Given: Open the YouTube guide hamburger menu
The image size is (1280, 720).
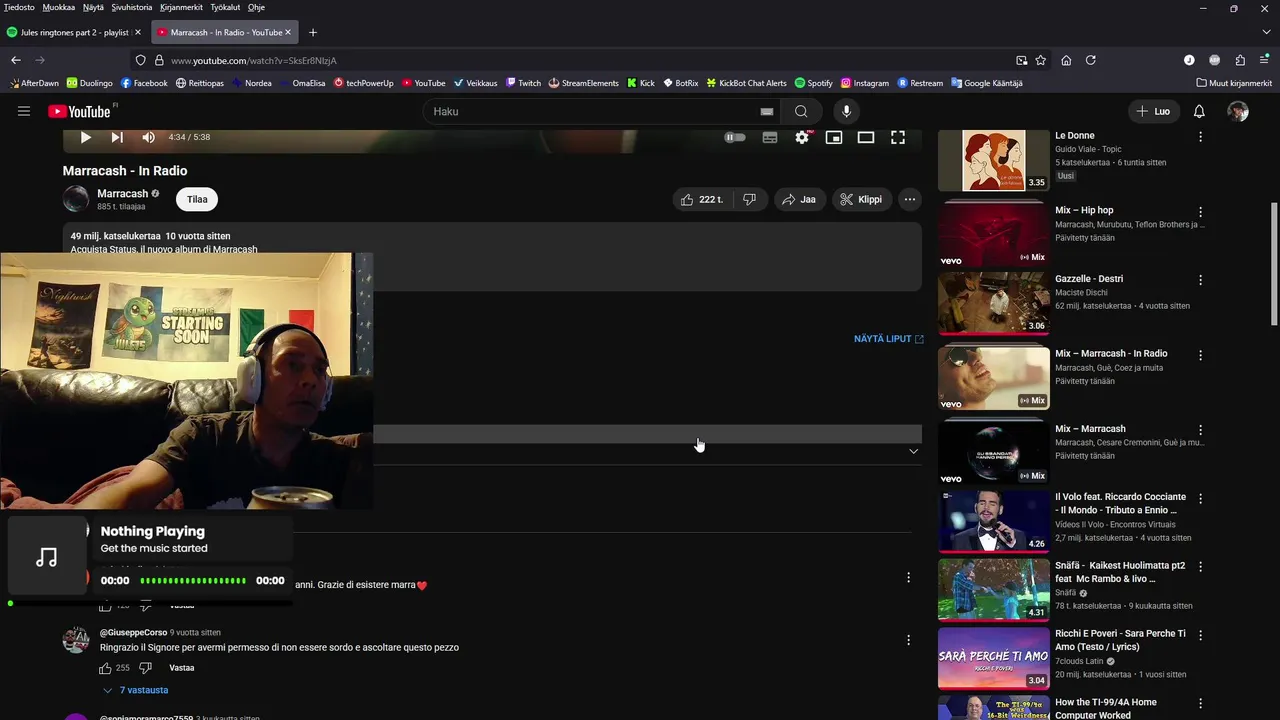Looking at the screenshot, I should click(x=24, y=111).
